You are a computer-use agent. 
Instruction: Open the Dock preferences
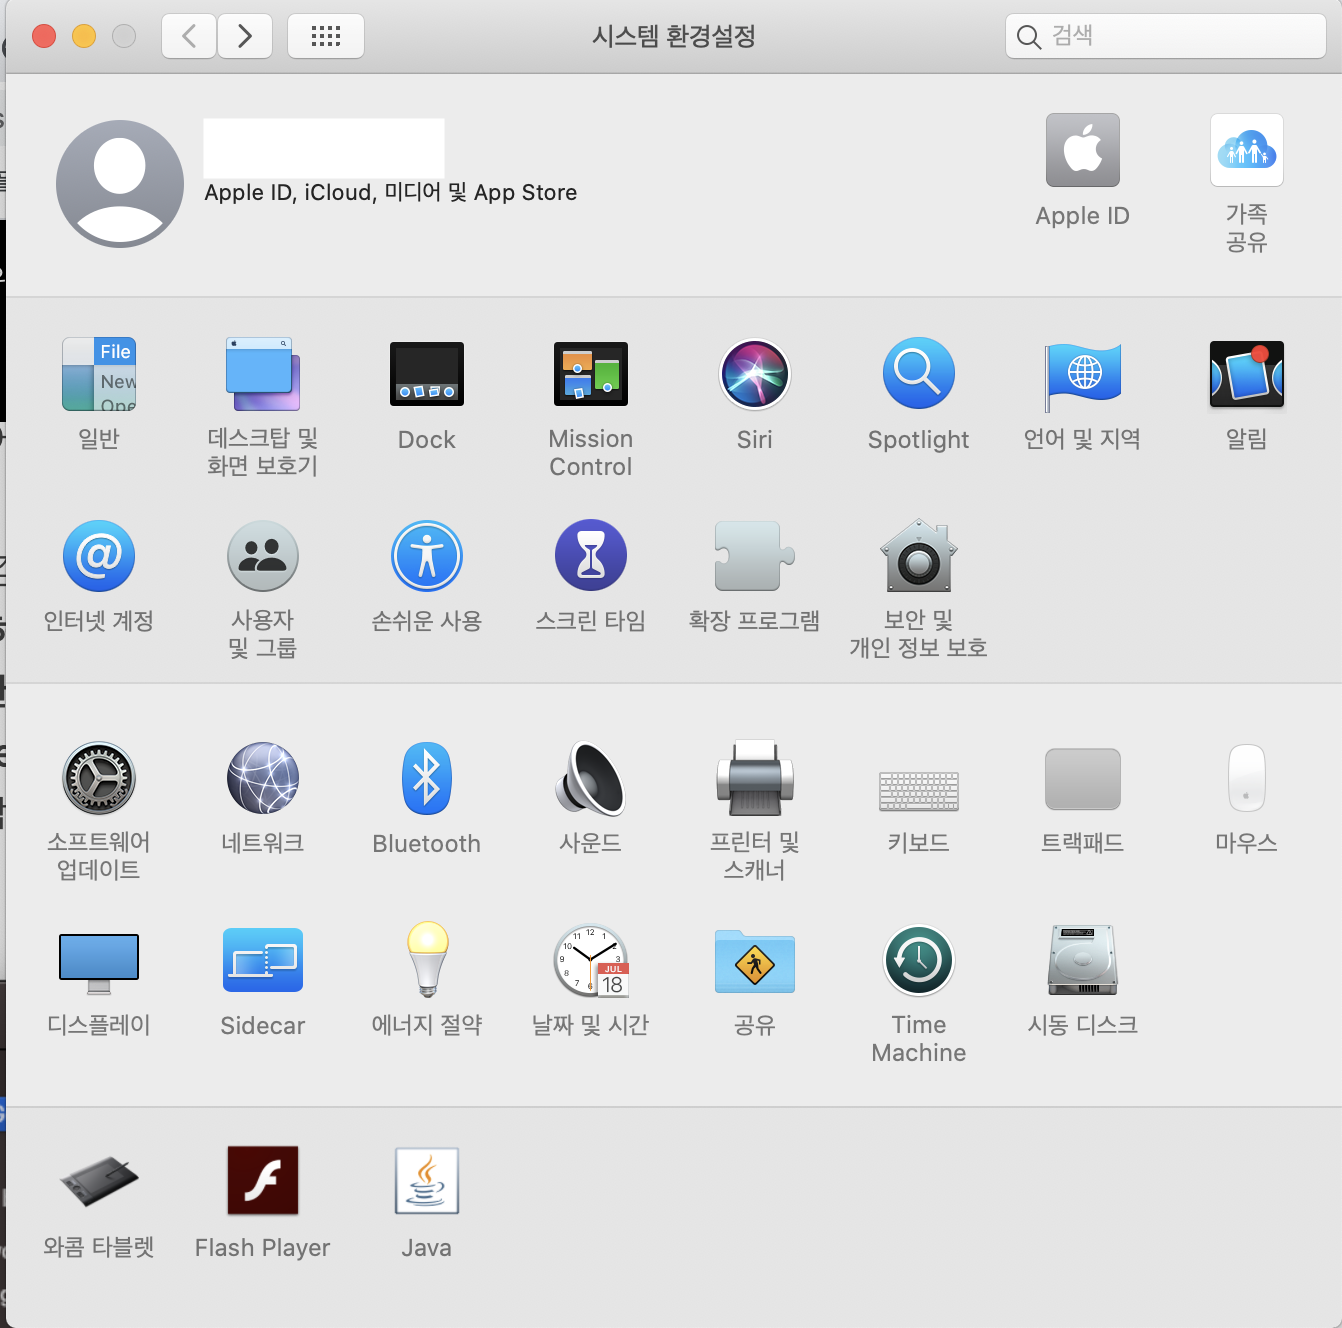pos(427,375)
